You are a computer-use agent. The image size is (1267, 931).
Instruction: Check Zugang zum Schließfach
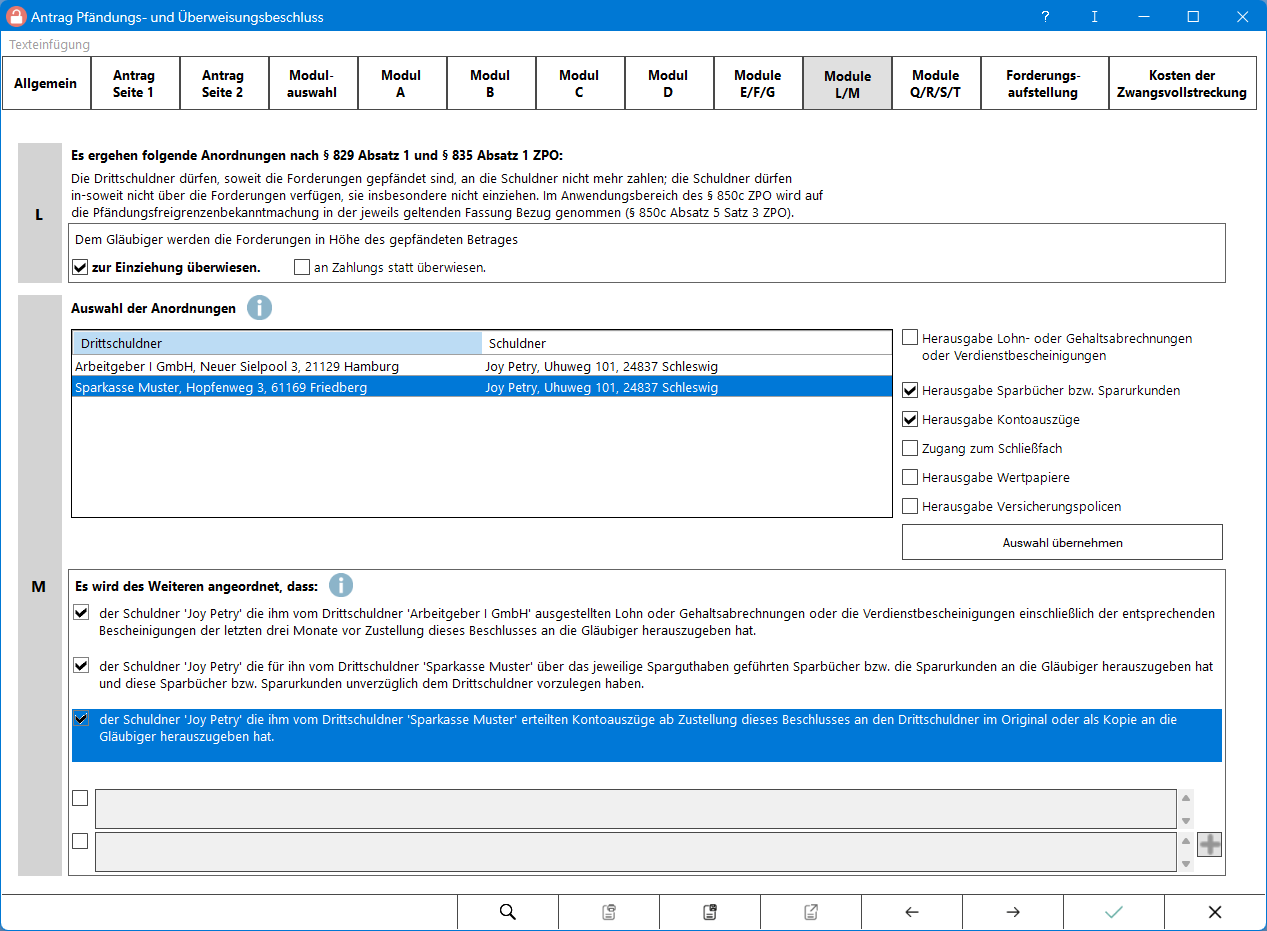(910, 448)
